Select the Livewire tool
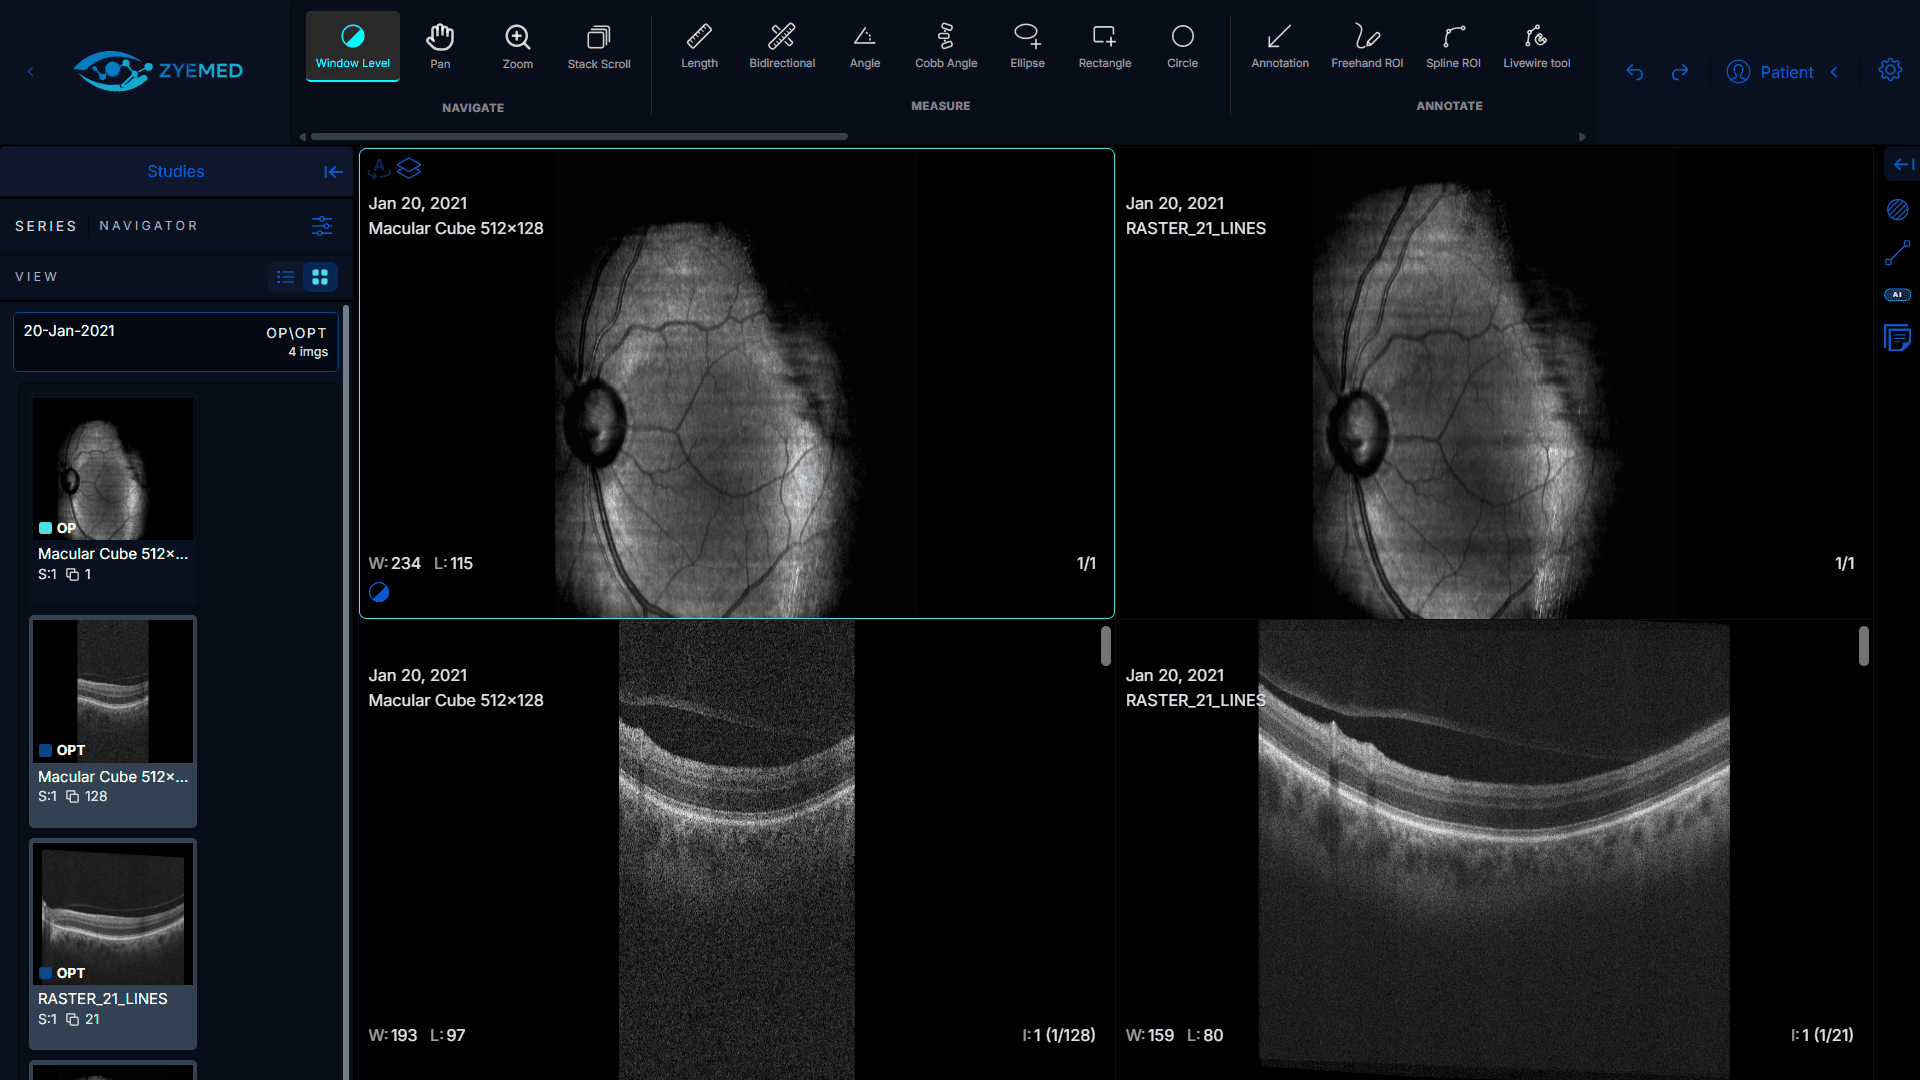 pyautogui.click(x=1536, y=46)
